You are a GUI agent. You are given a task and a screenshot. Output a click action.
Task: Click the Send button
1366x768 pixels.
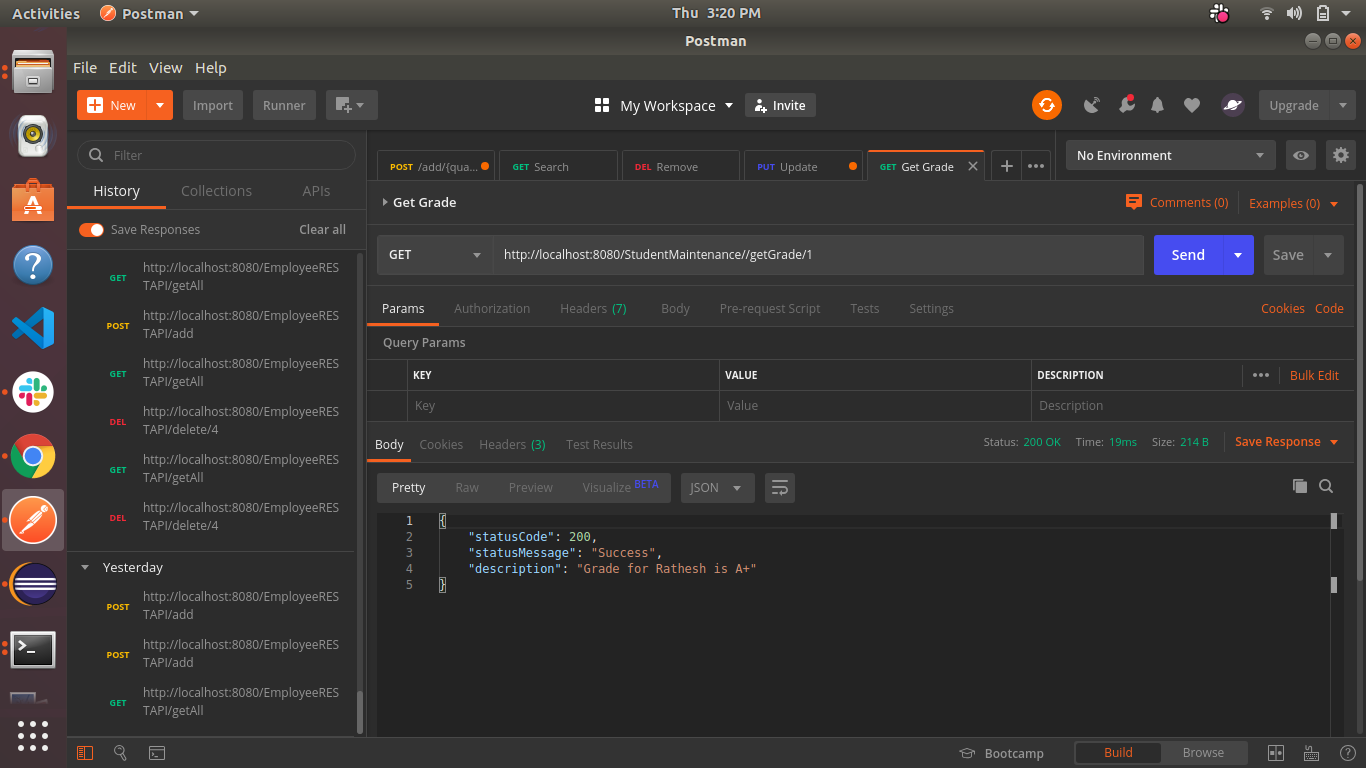pyautogui.click(x=1188, y=255)
